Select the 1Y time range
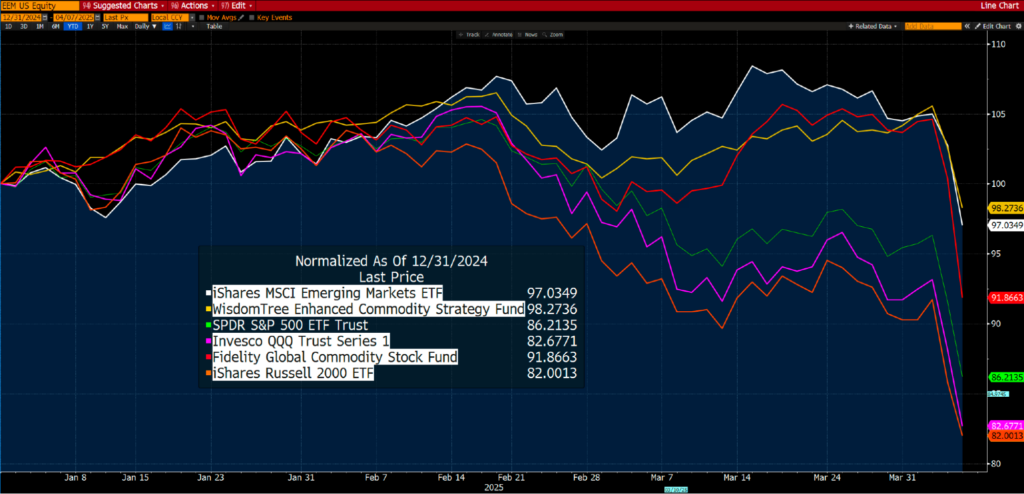The height and width of the screenshot is (494, 1024). tap(90, 27)
